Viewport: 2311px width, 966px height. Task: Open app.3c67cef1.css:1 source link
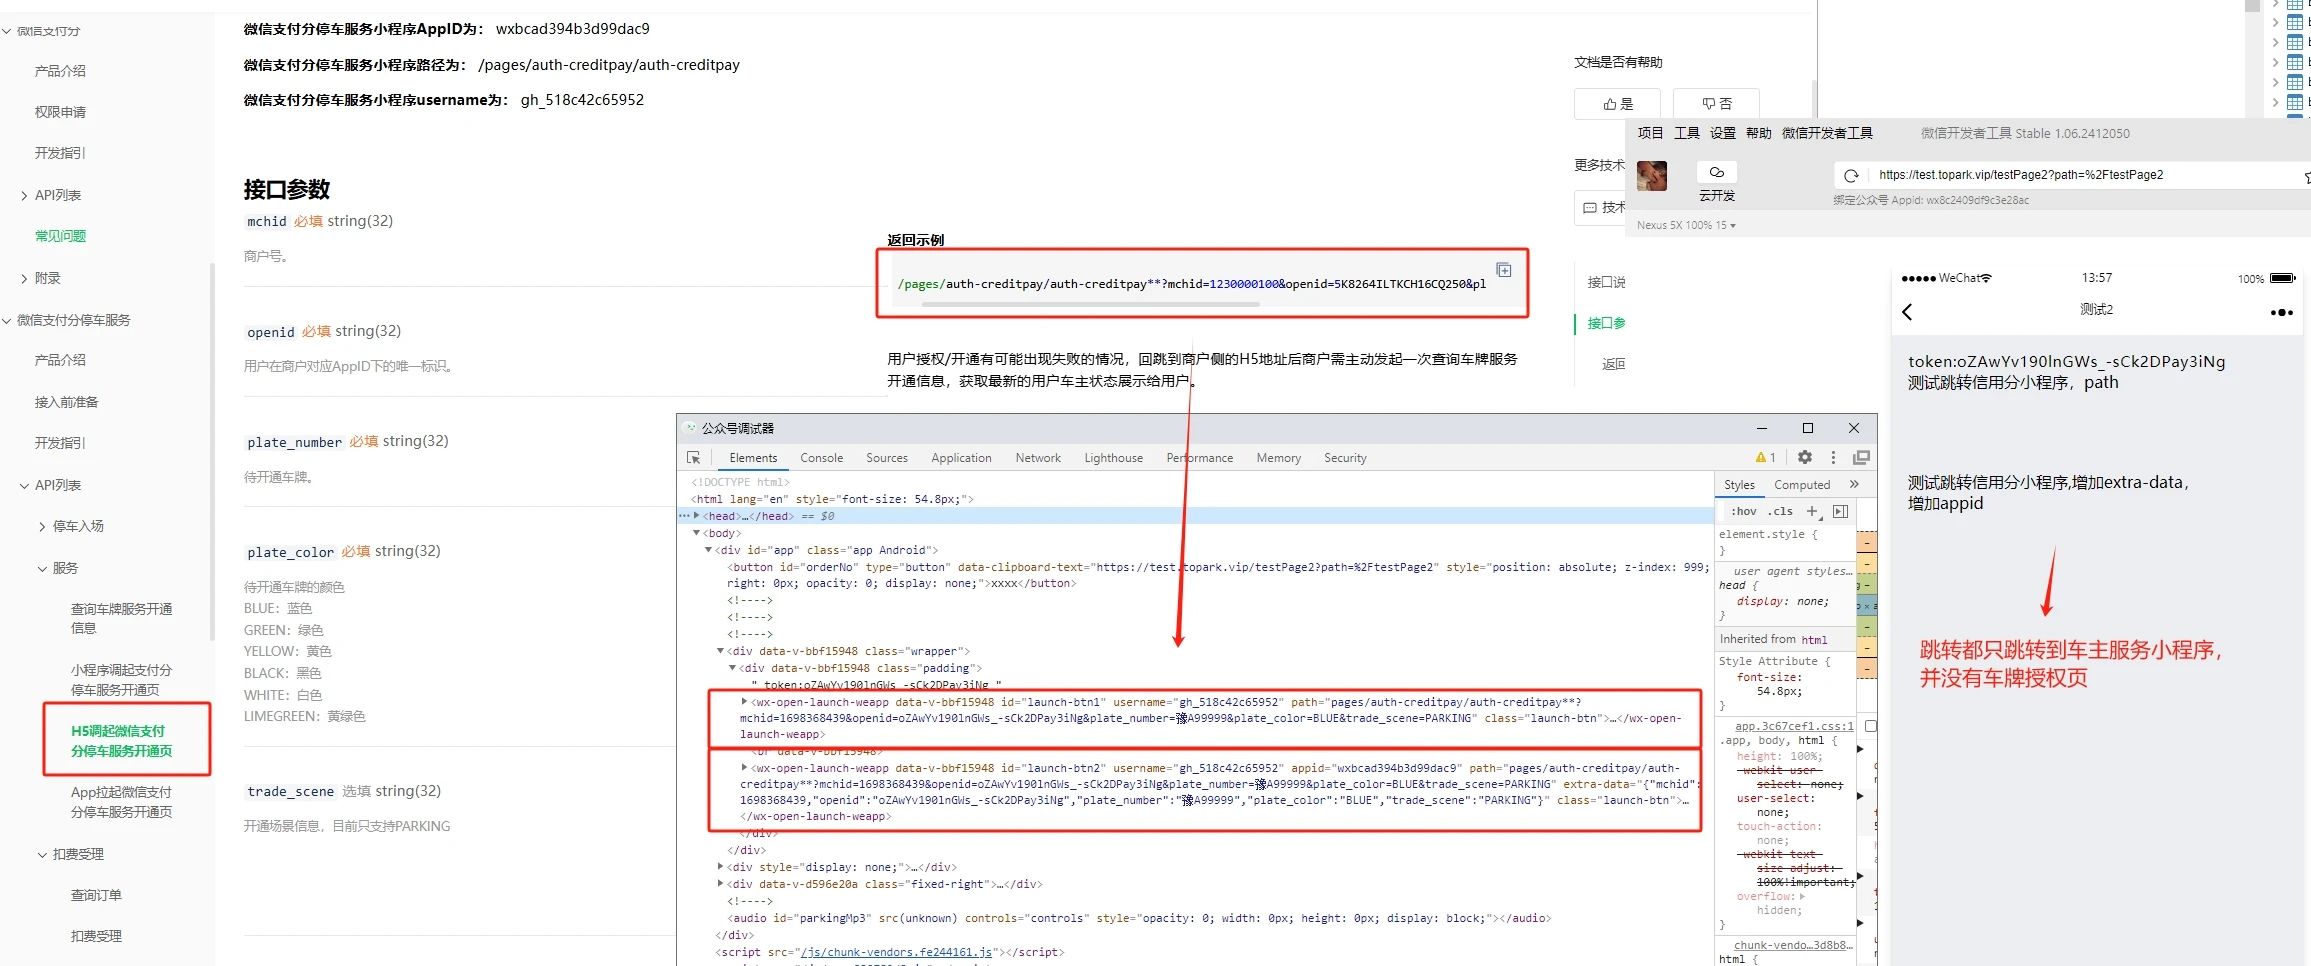point(1794,726)
